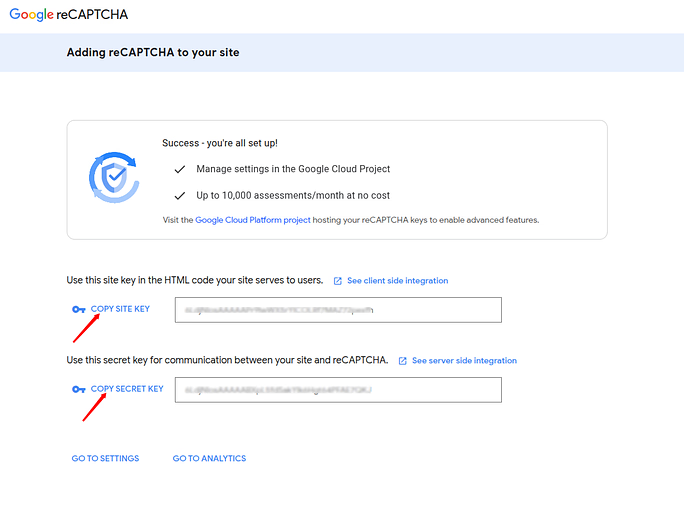Image resolution: width=684 pixels, height=511 pixels.
Task: Click the key icon beside COPY SECRET KEY
Action: (x=79, y=389)
